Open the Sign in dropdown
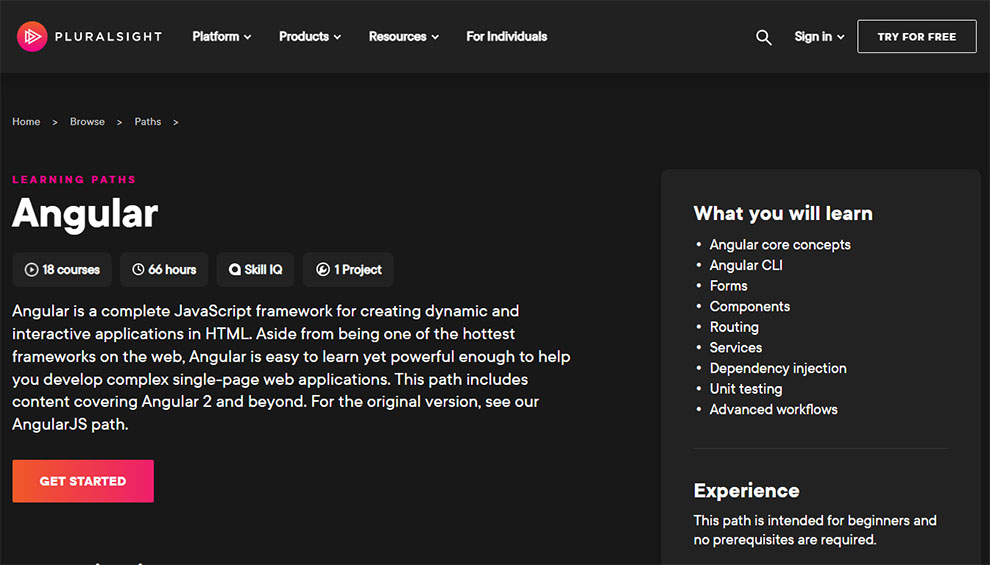Screen dimensions: 990x565 pos(819,37)
